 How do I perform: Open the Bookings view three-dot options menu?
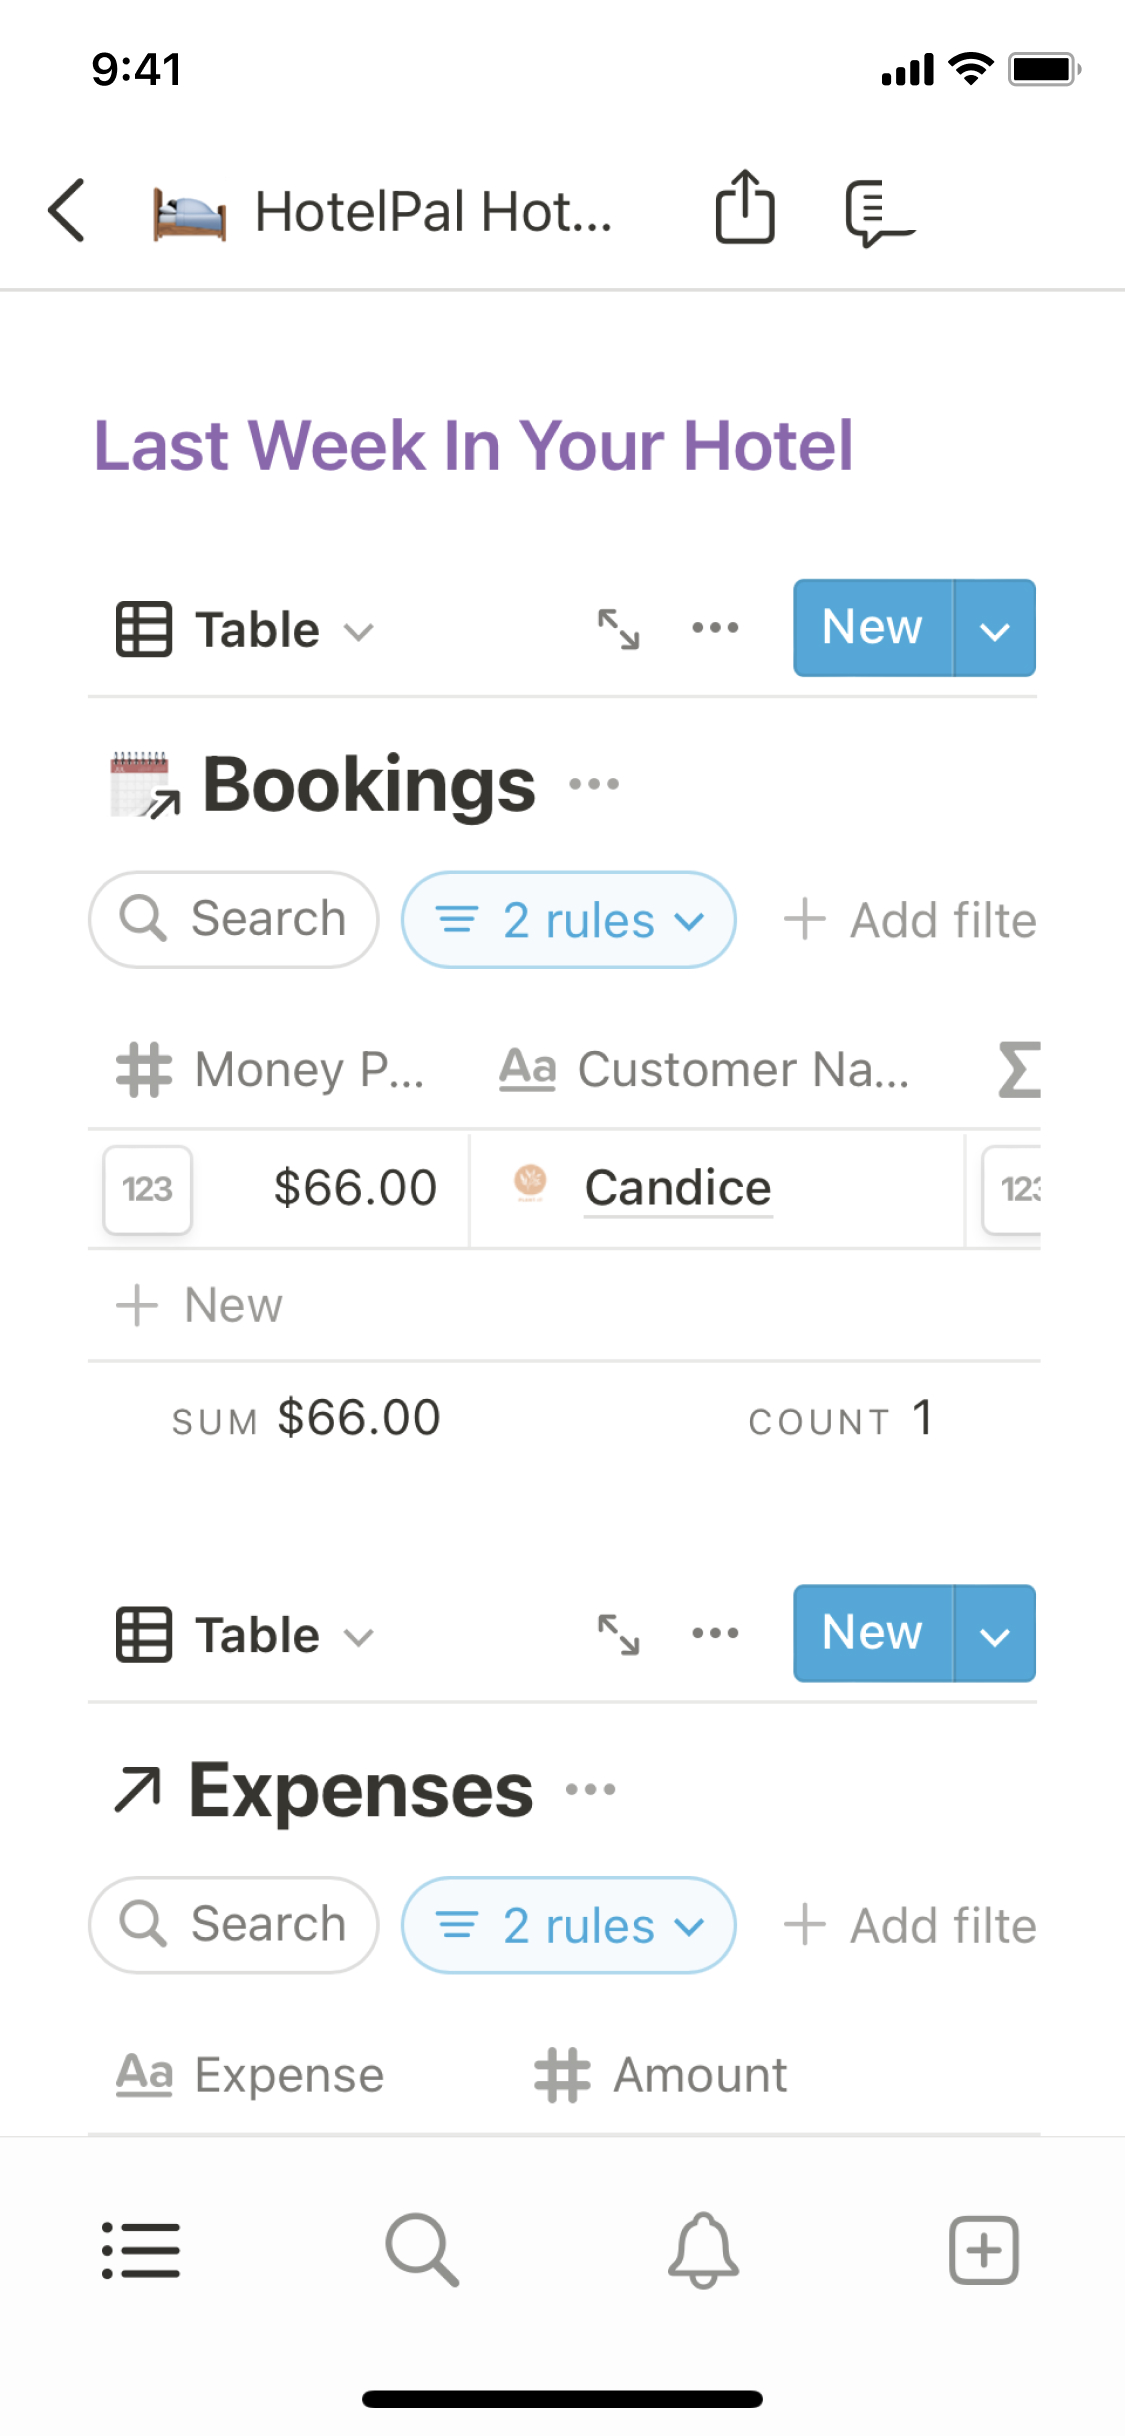[x=715, y=628]
